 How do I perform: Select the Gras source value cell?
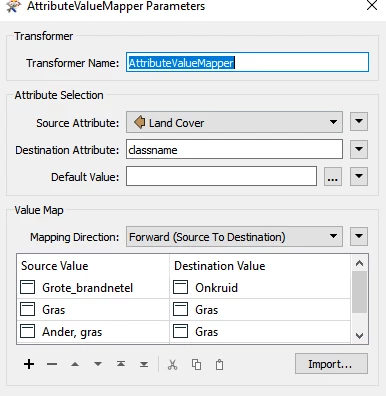[93, 310]
